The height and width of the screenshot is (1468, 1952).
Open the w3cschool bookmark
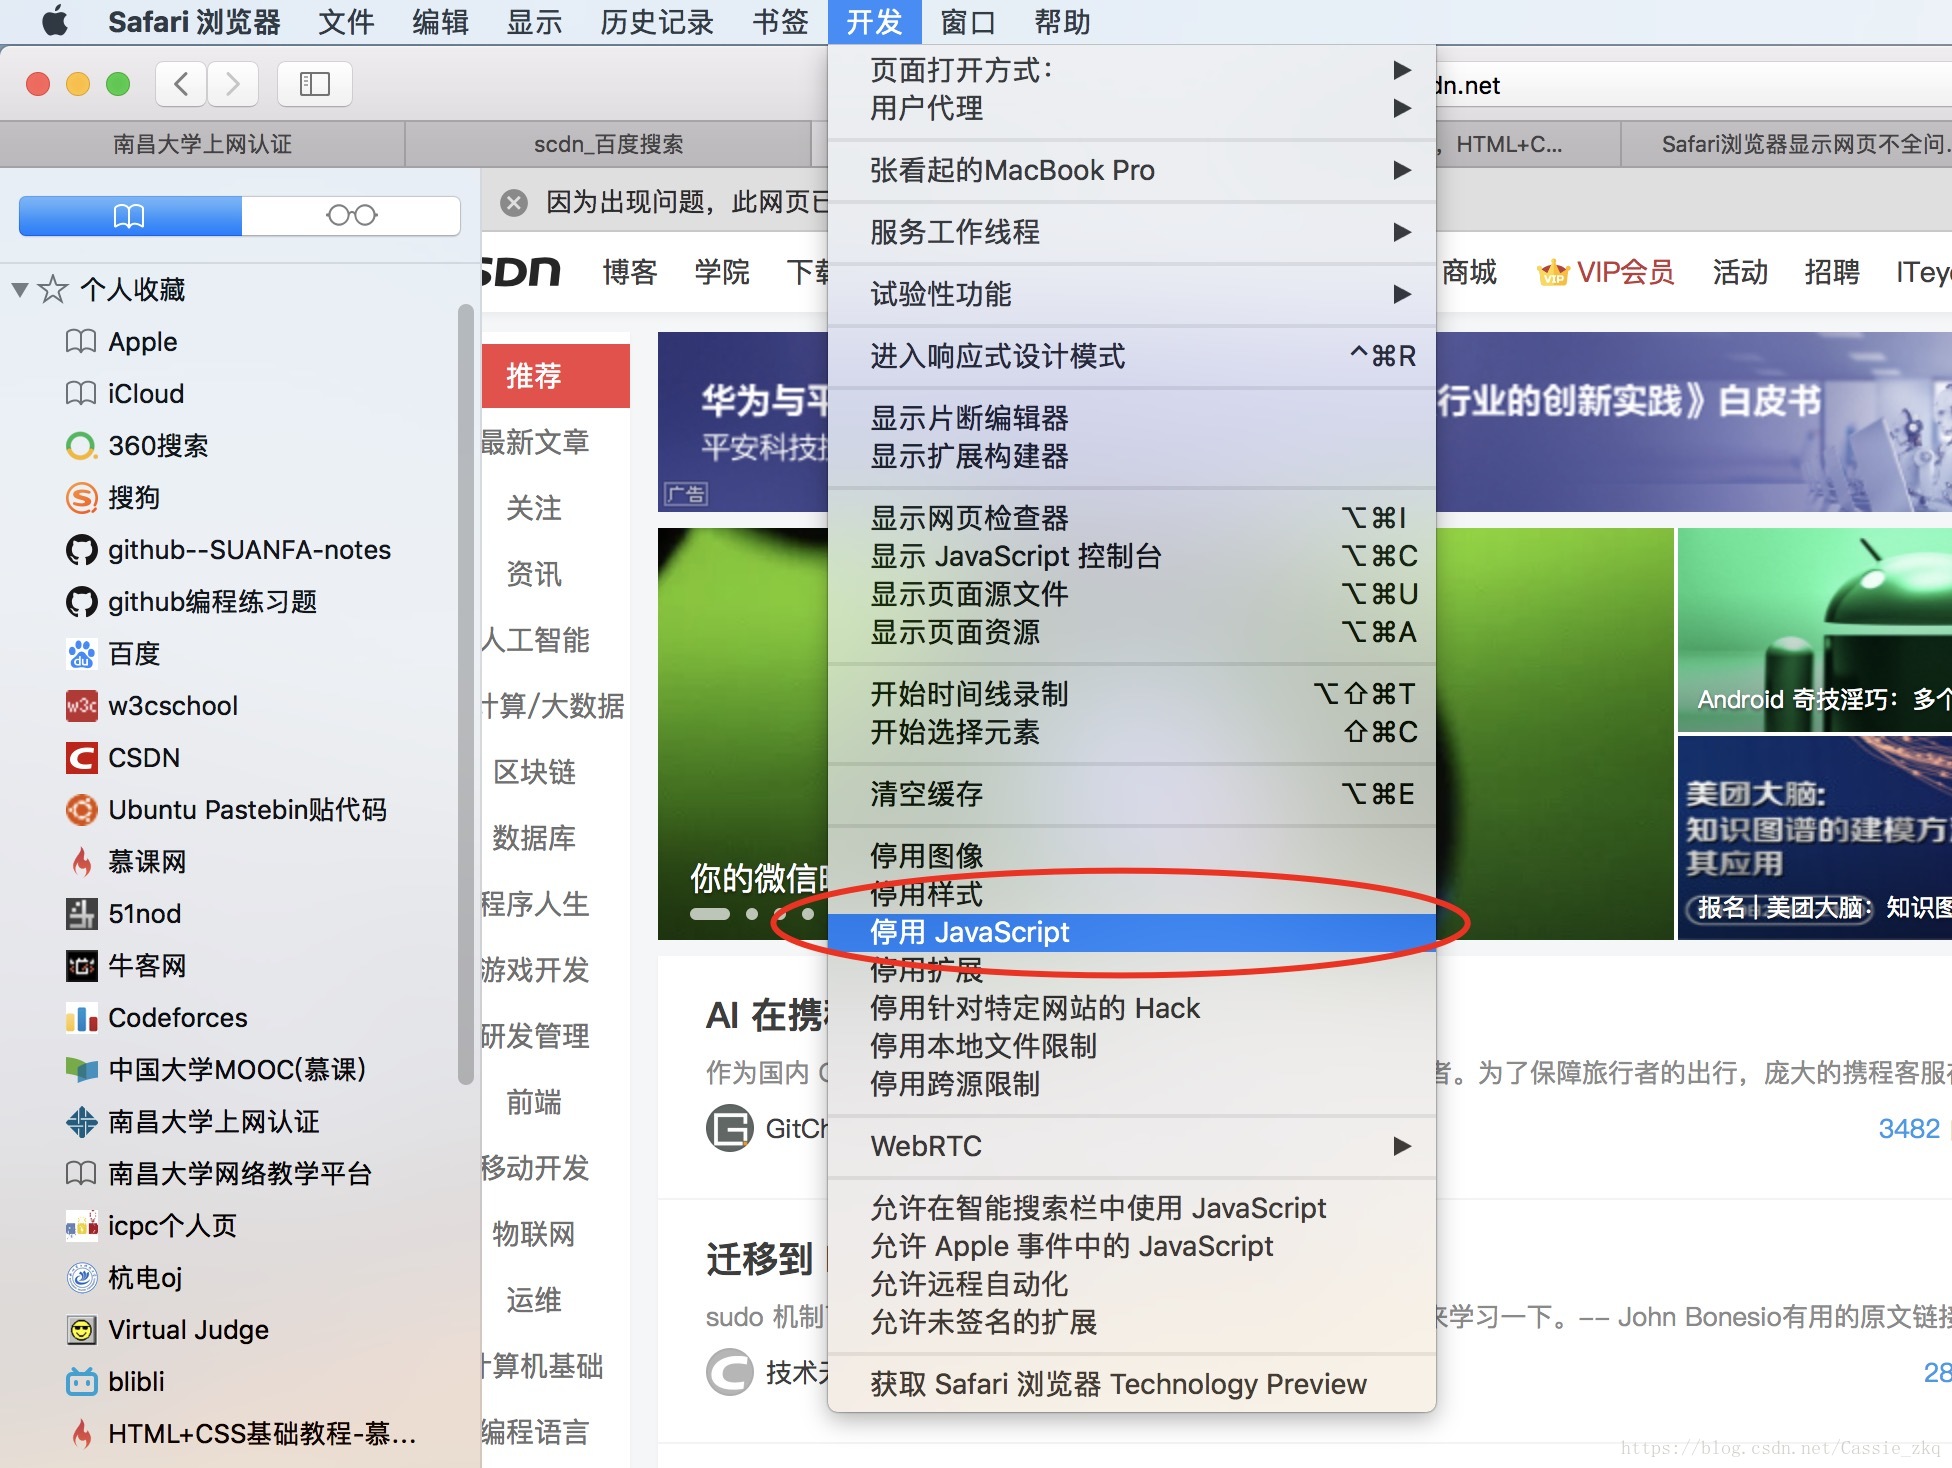tap(172, 706)
